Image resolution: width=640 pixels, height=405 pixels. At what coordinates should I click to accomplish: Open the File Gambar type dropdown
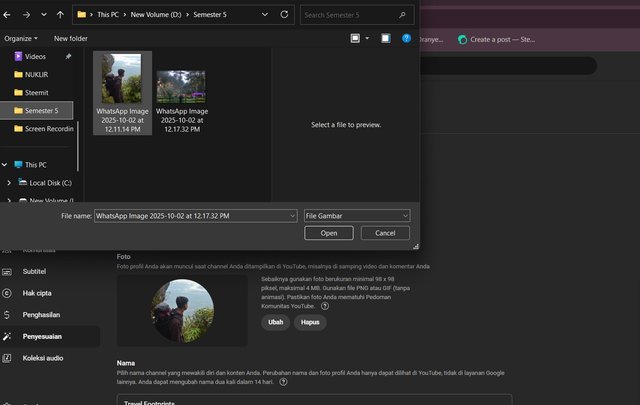[357, 216]
